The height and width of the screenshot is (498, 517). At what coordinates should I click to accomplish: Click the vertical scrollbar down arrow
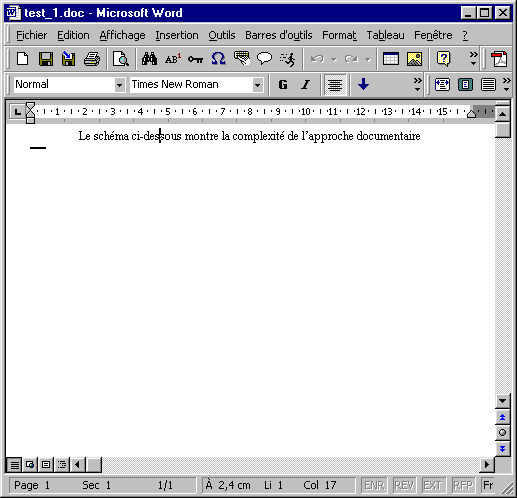point(502,401)
